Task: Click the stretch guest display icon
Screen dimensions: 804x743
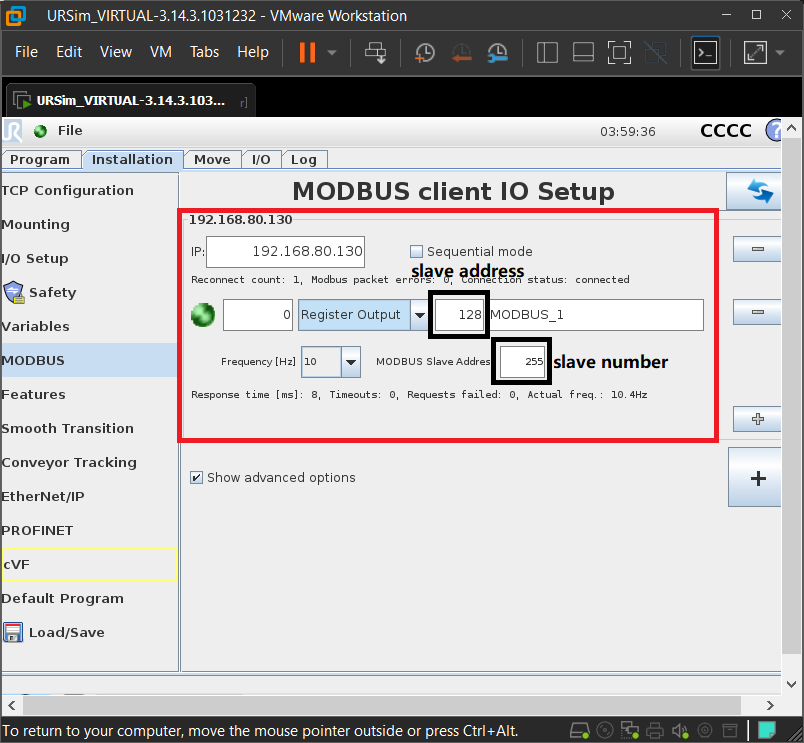Action: pyautogui.click(x=755, y=52)
